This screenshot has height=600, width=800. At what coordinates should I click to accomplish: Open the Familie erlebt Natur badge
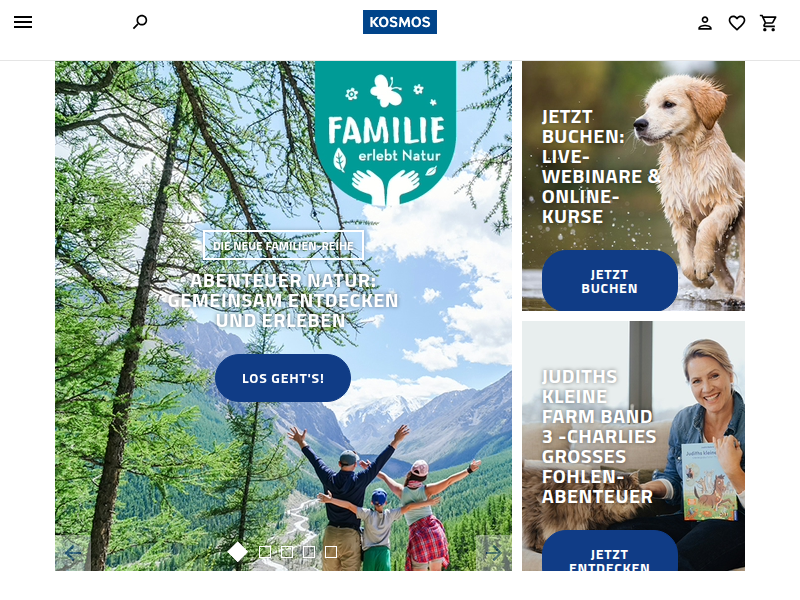386,133
